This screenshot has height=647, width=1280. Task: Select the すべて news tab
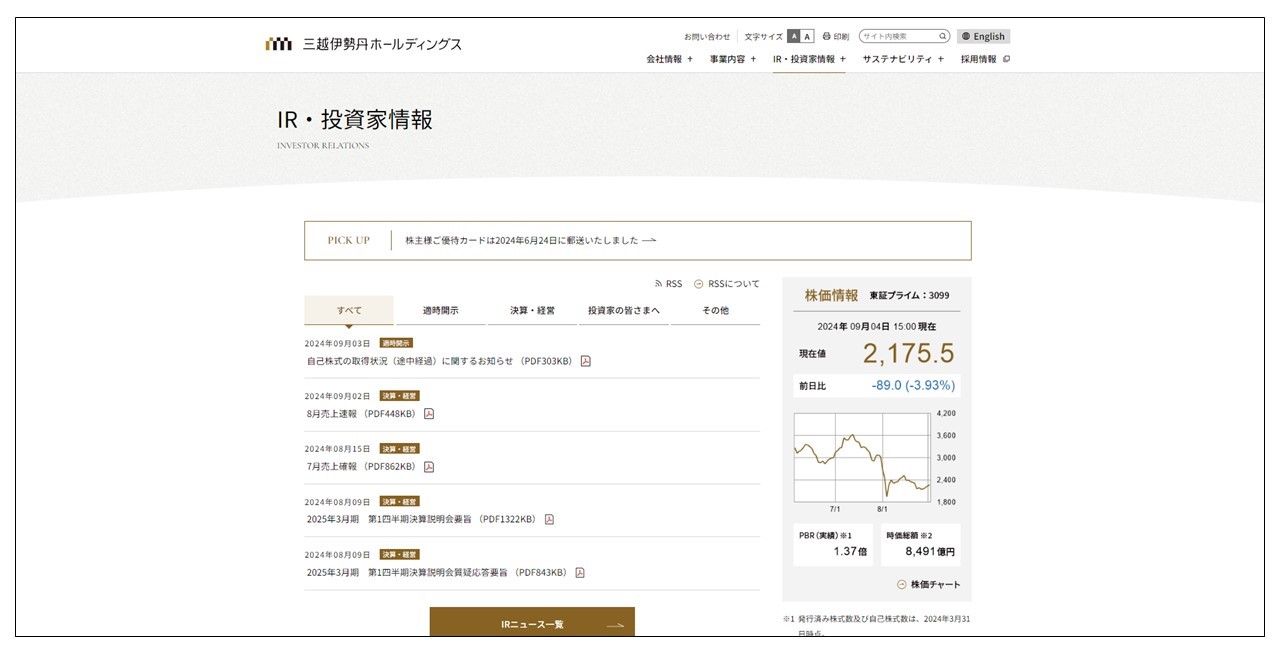coord(349,310)
